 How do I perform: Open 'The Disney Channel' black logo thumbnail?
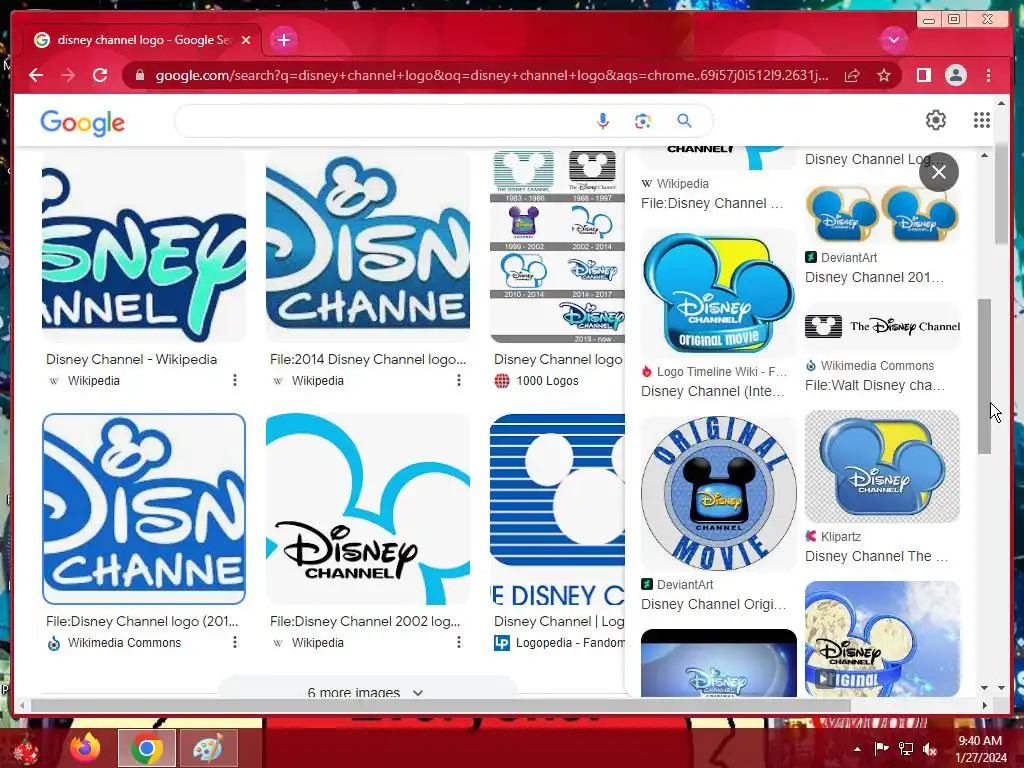click(882, 327)
